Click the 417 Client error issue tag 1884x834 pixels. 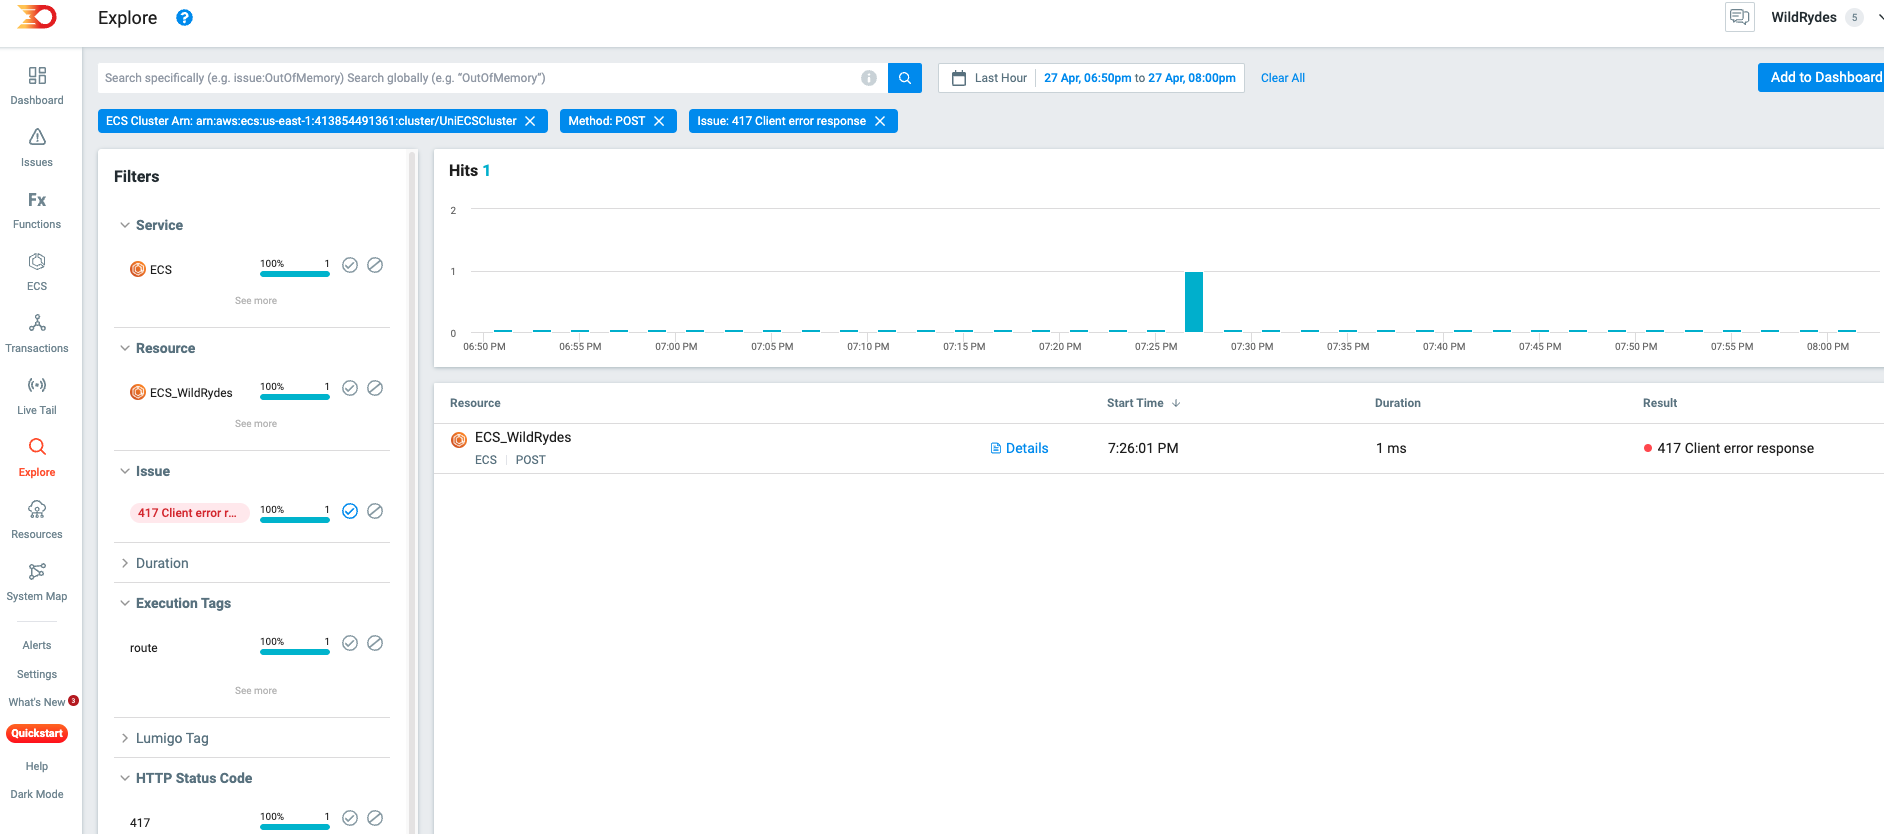pos(189,513)
